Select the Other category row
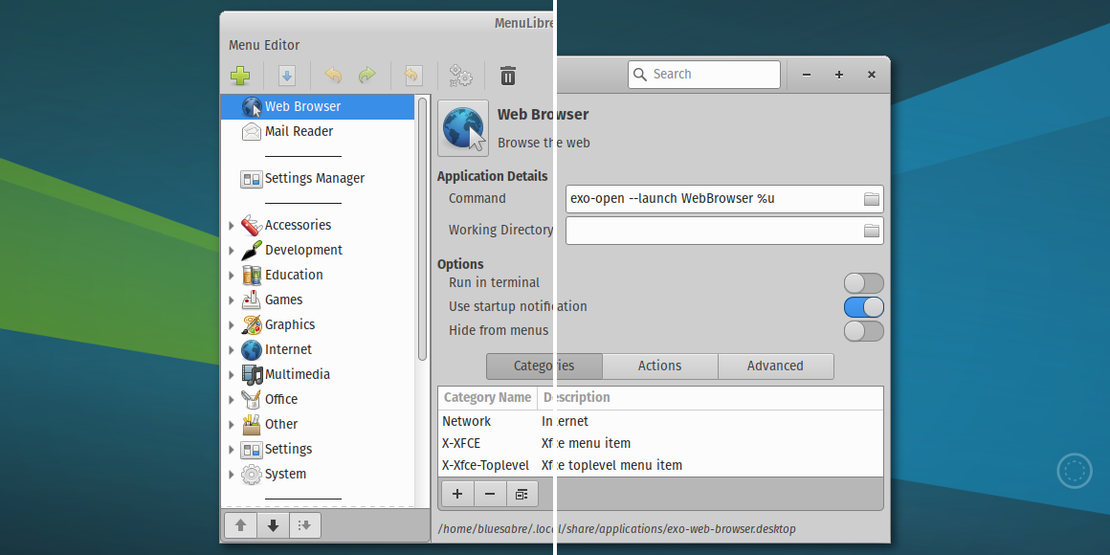 pos(318,424)
